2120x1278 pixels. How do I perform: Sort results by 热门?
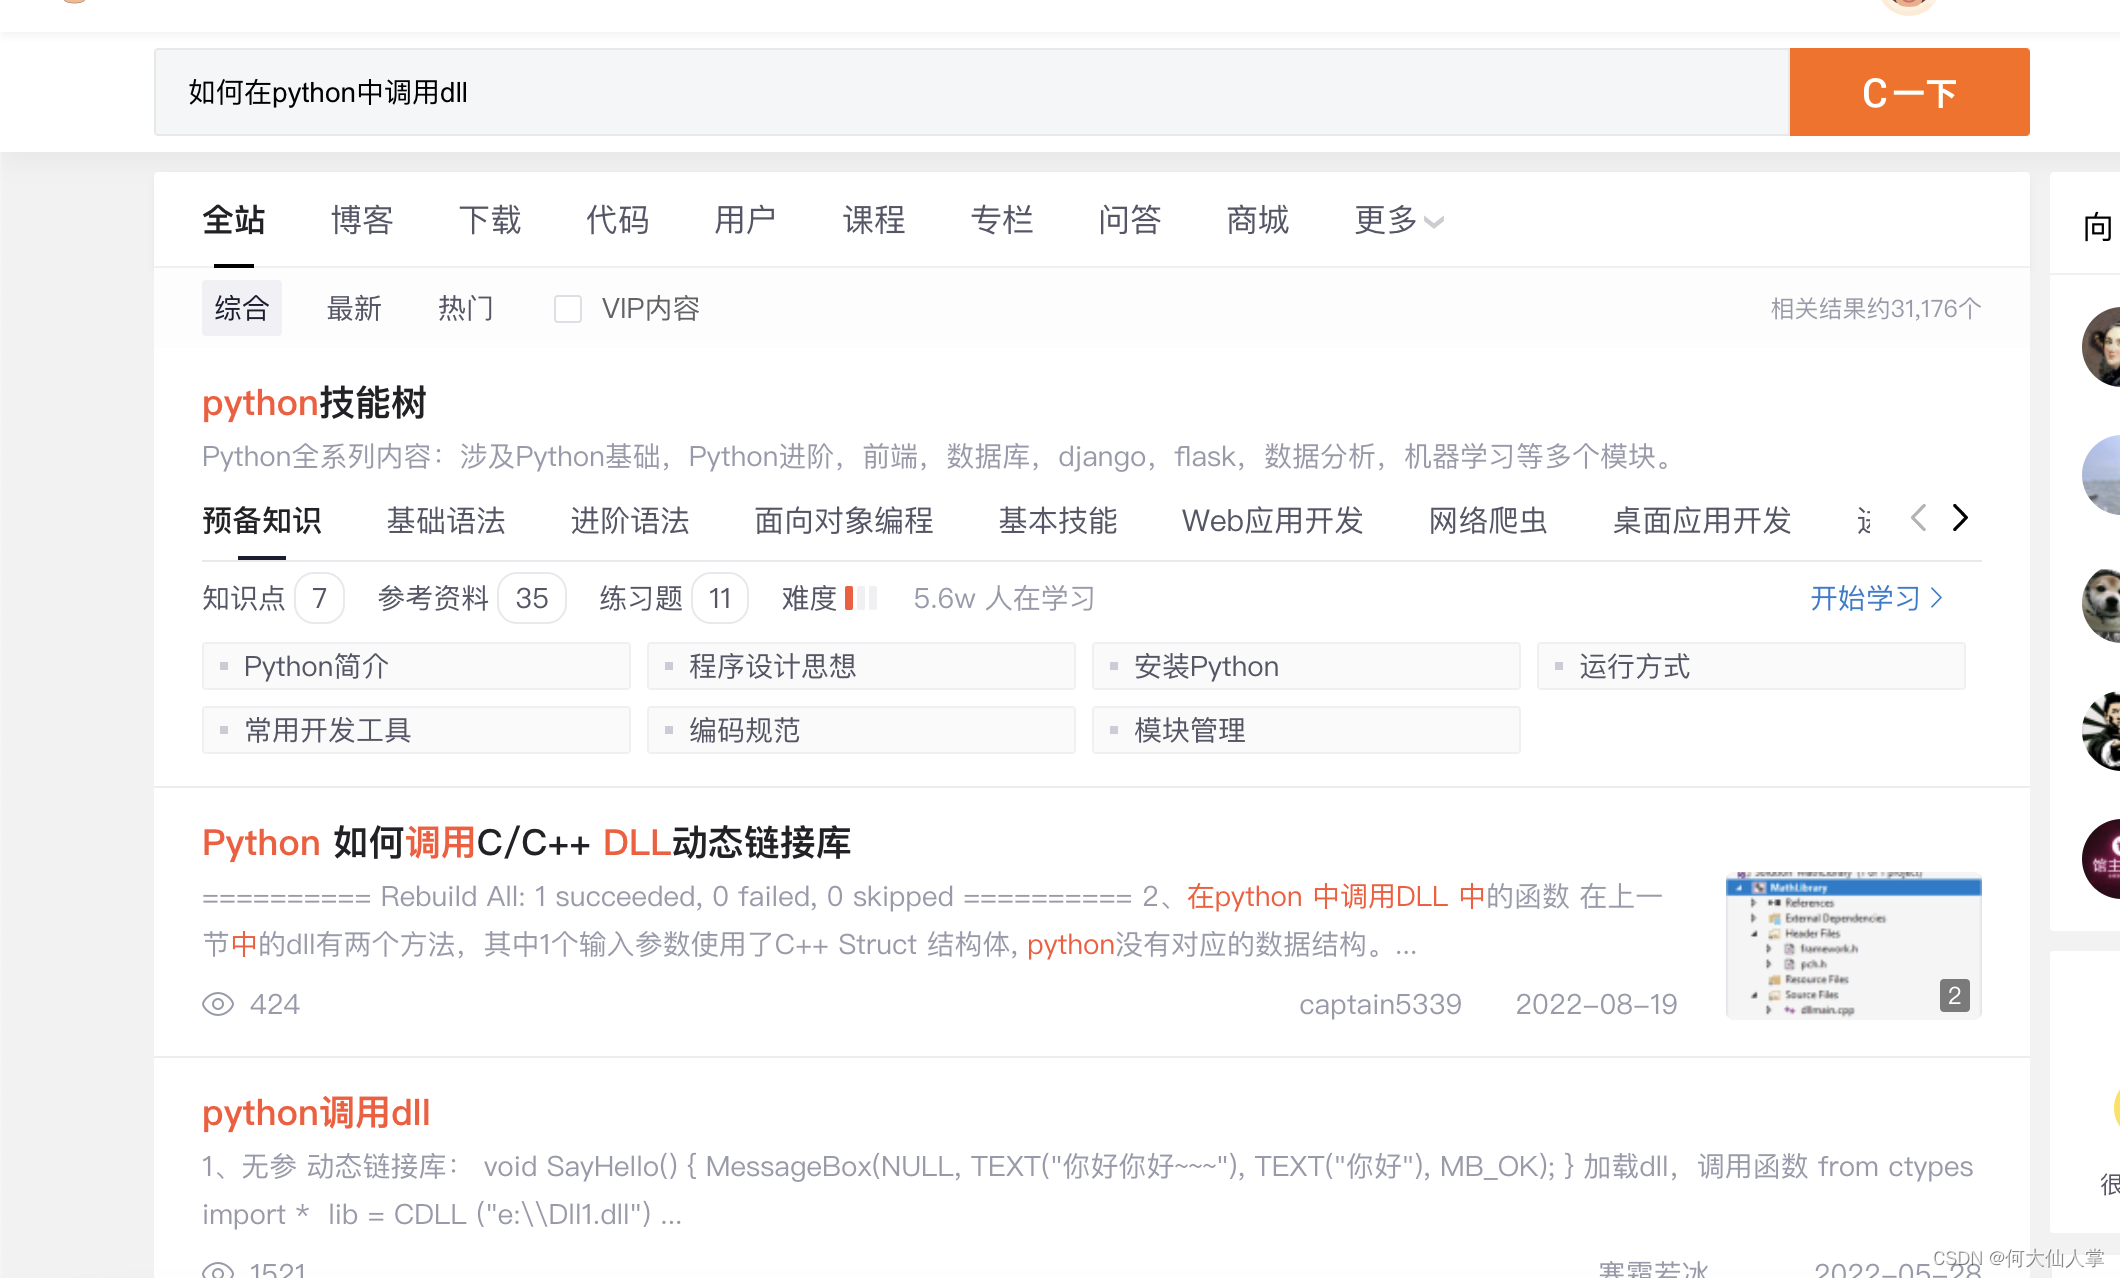click(466, 308)
